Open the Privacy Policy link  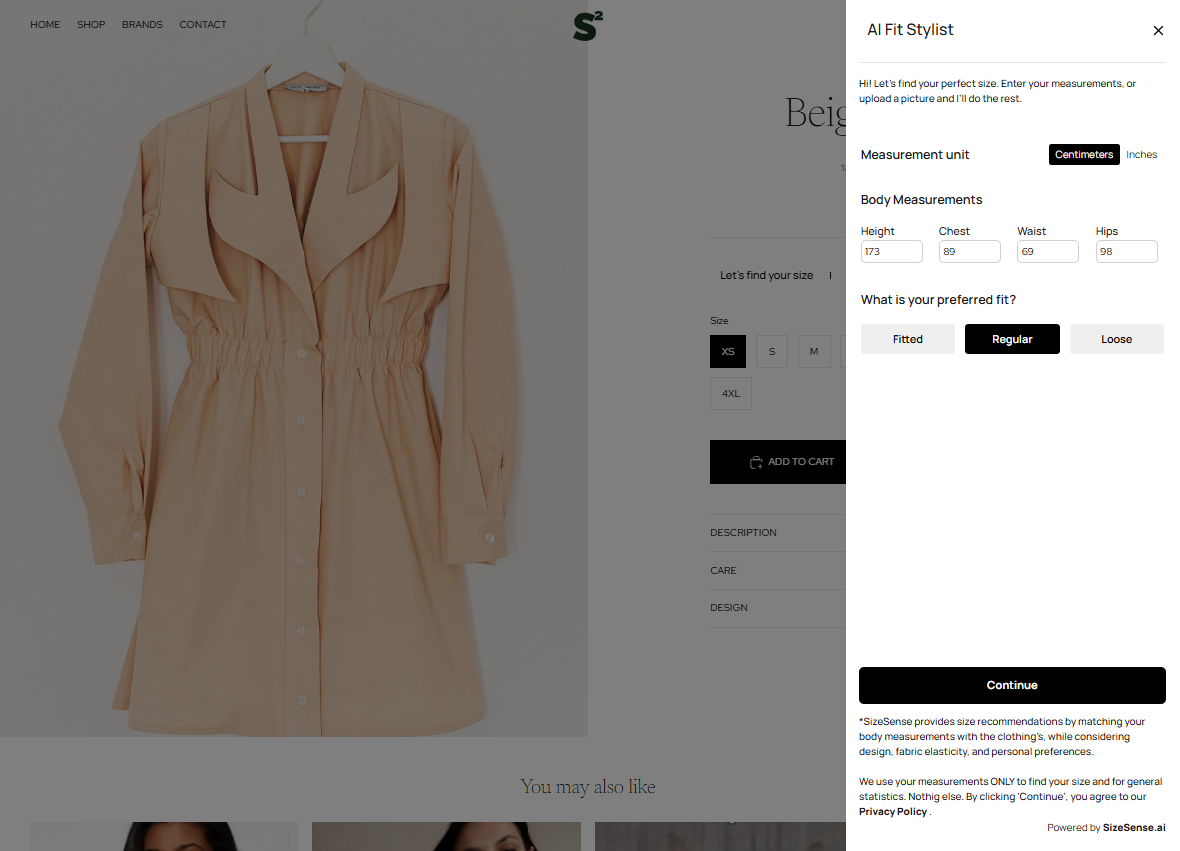[x=892, y=812]
